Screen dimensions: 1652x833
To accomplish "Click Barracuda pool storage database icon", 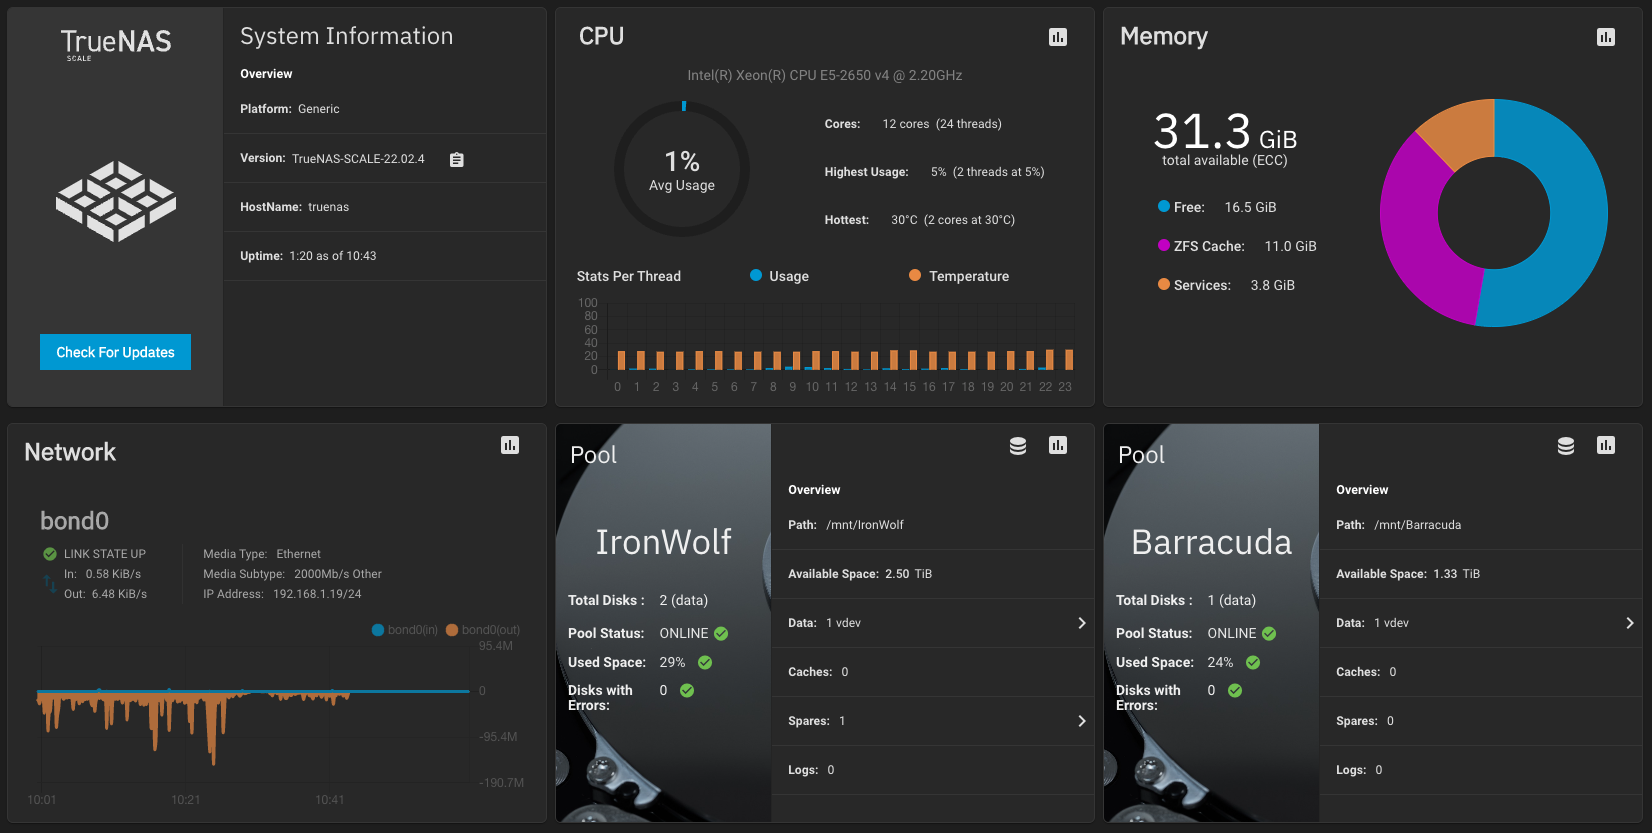I will [x=1565, y=446].
